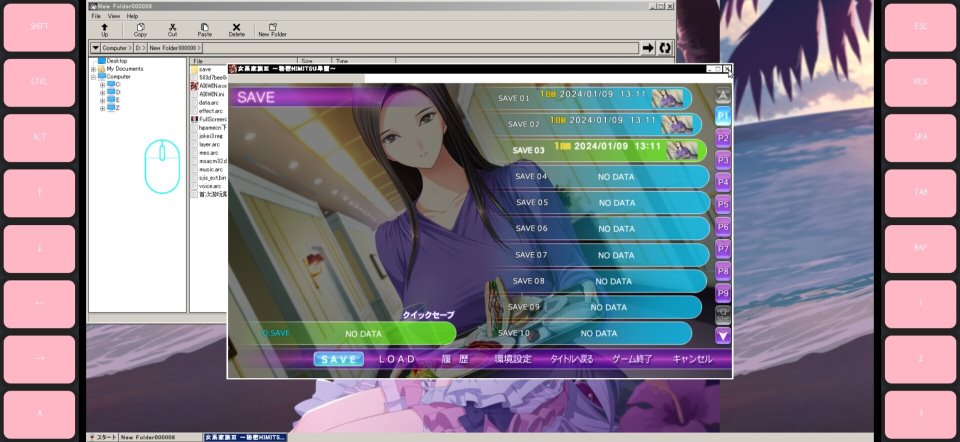Switch to save page P1

723,116
